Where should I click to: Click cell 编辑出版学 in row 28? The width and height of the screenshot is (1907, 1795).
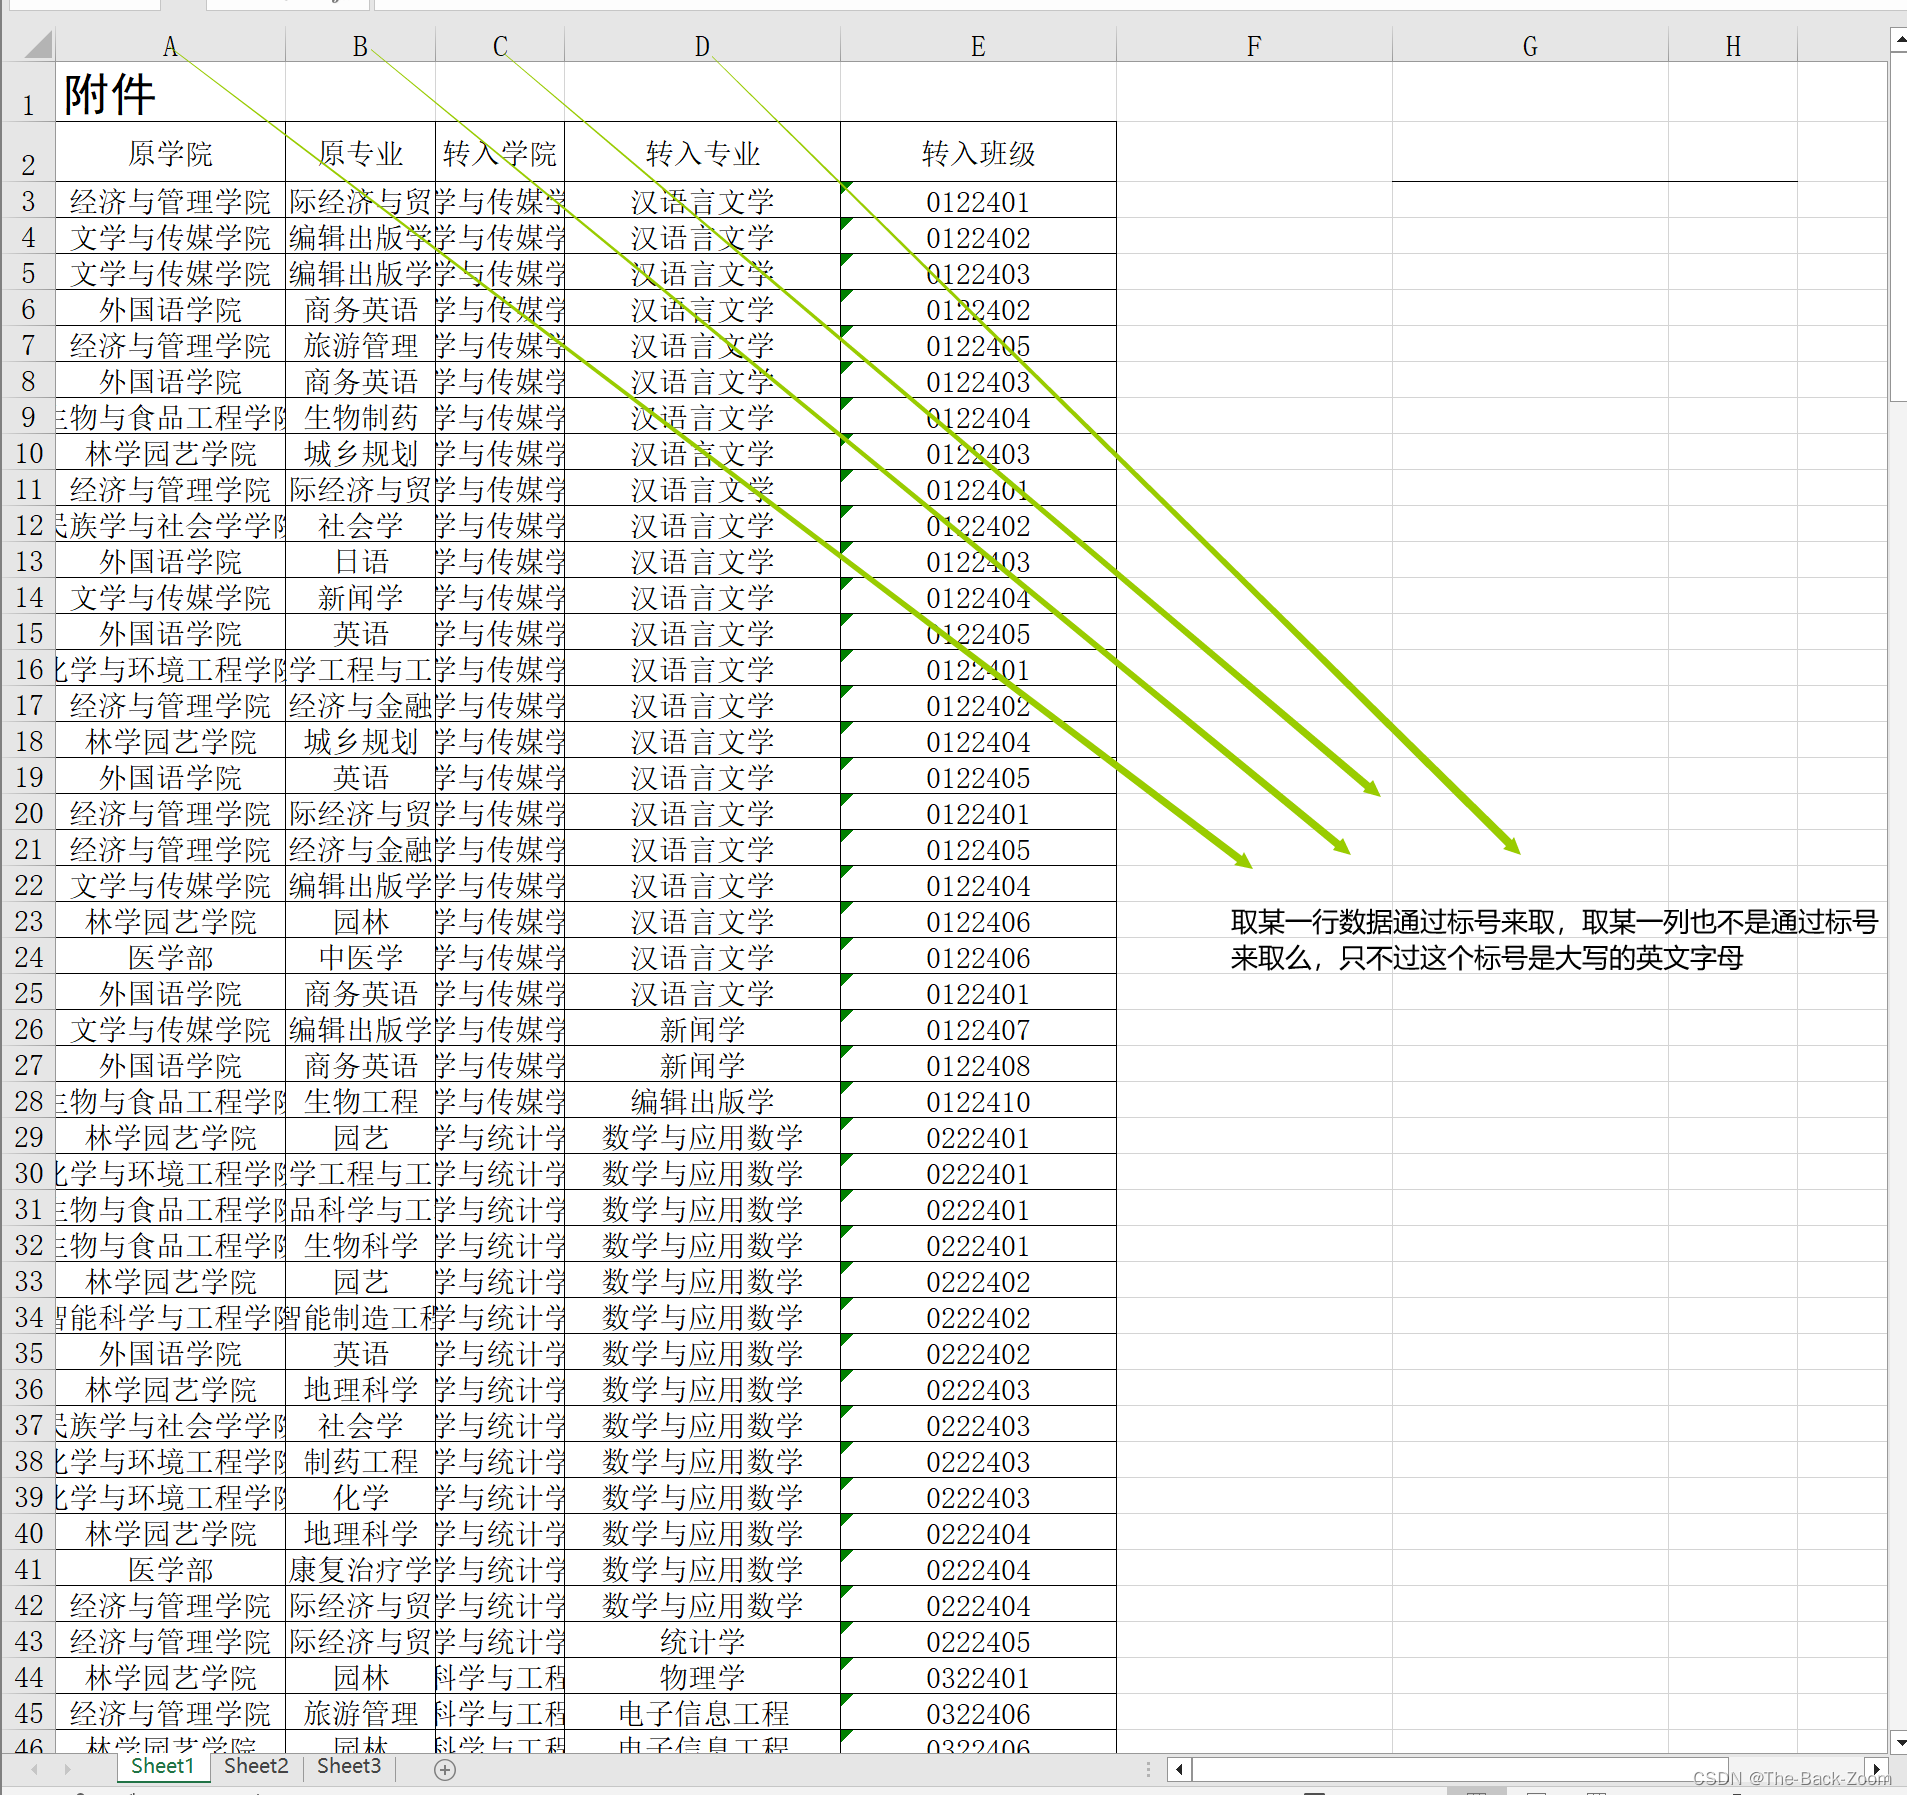[702, 1101]
